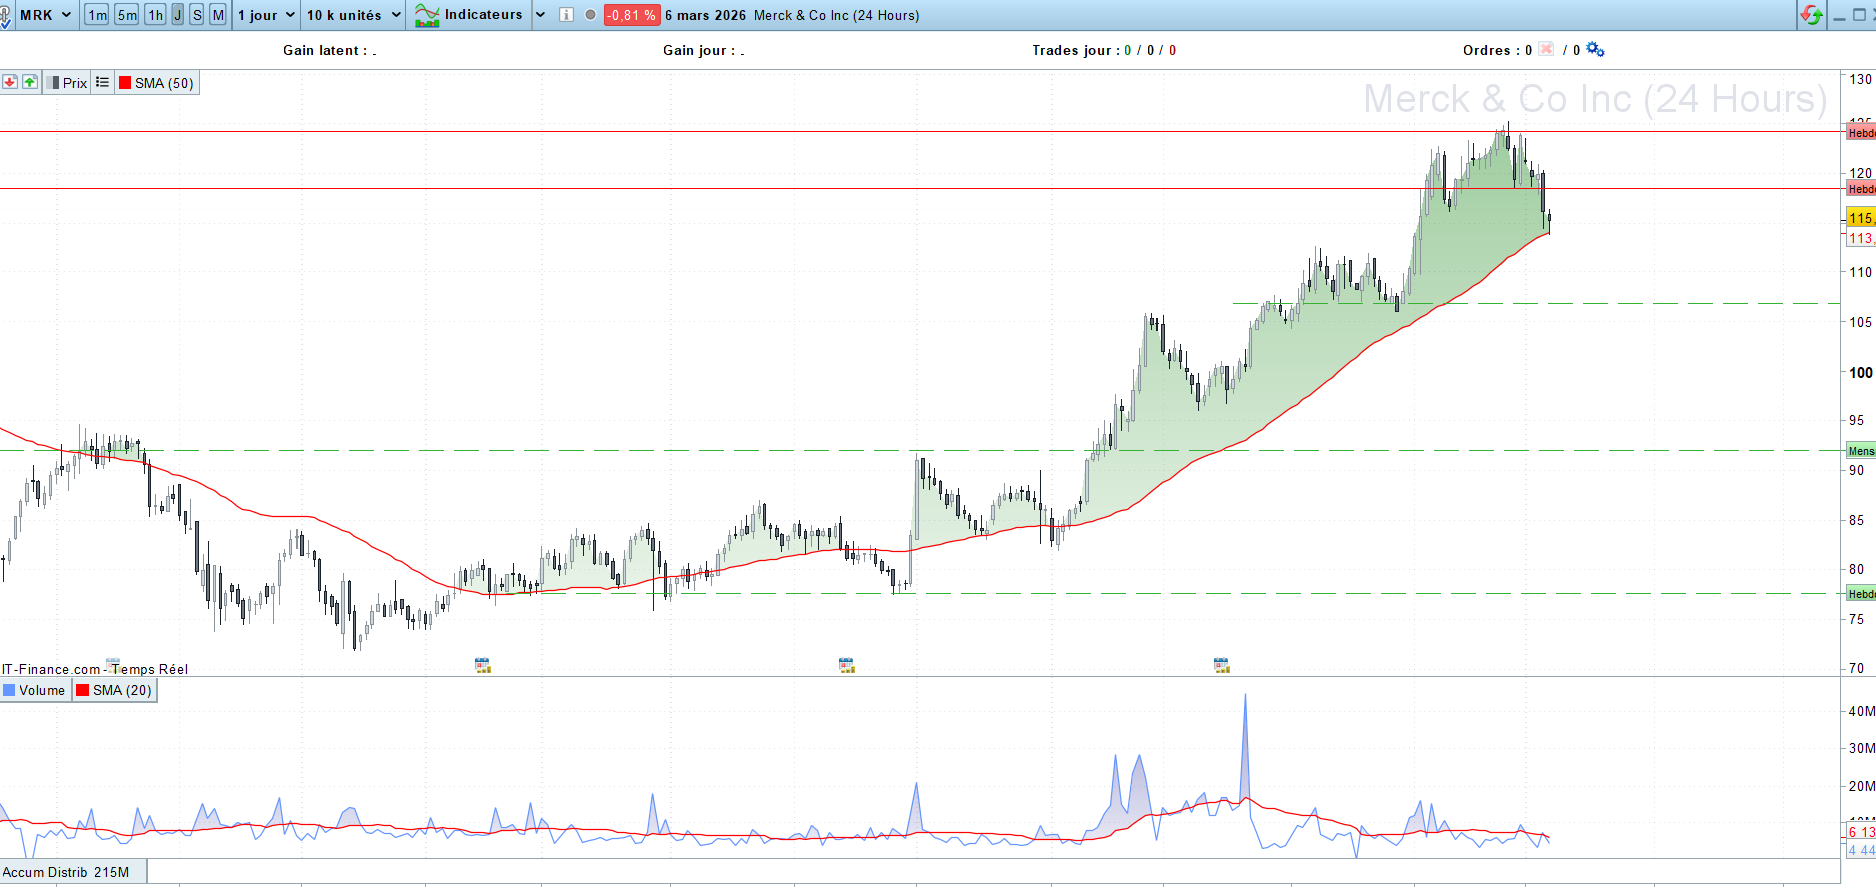Click the '6 mars 2026' date in toolbar

(x=706, y=15)
